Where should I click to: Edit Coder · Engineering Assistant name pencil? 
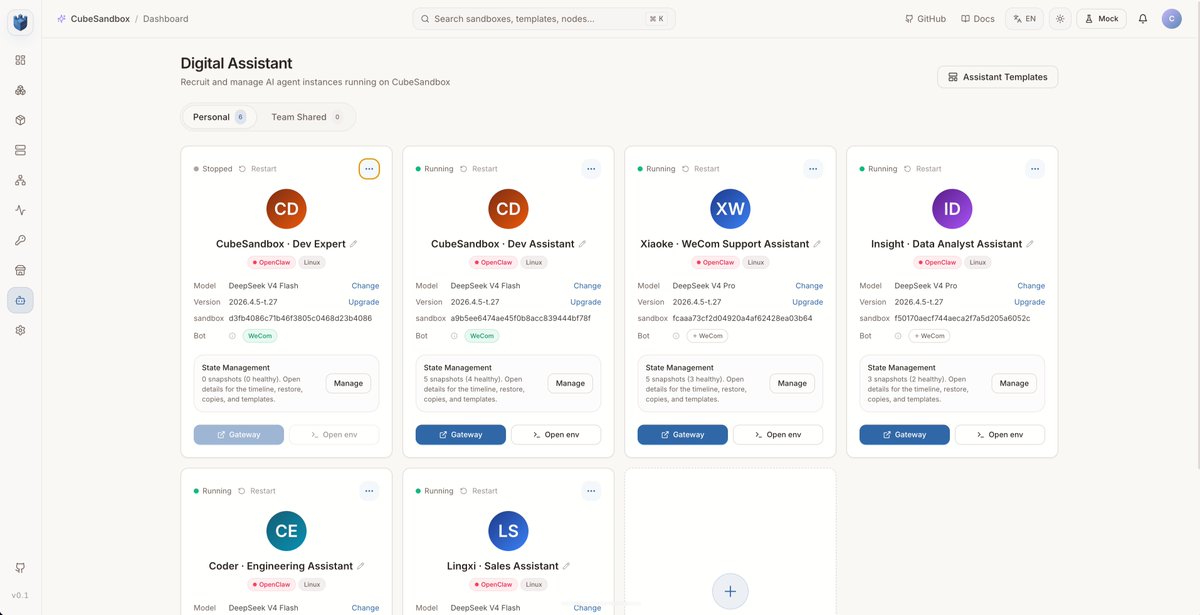pyautogui.click(x=360, y=566)
